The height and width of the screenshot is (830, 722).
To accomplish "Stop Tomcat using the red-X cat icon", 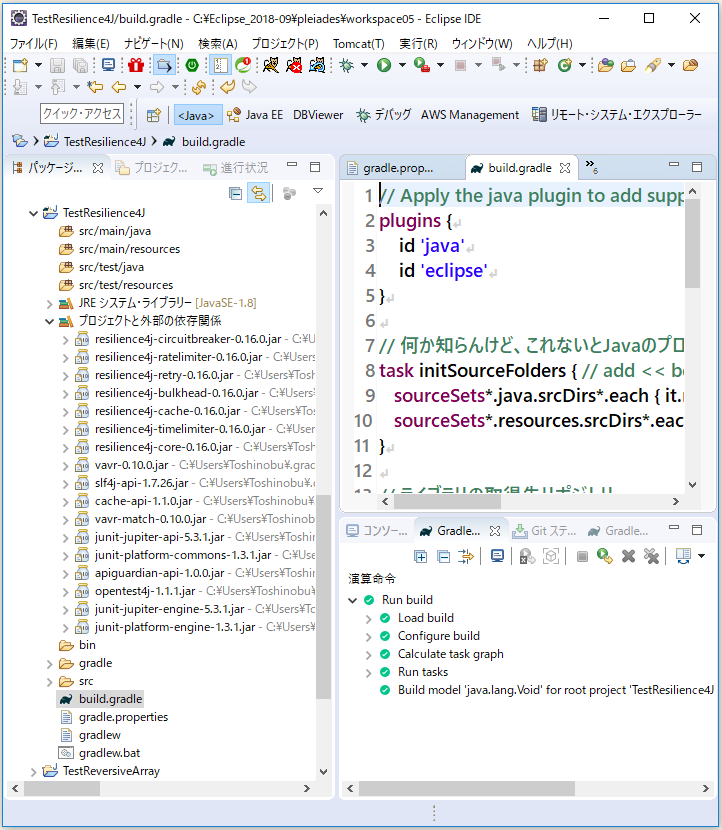I will (294, 65).
